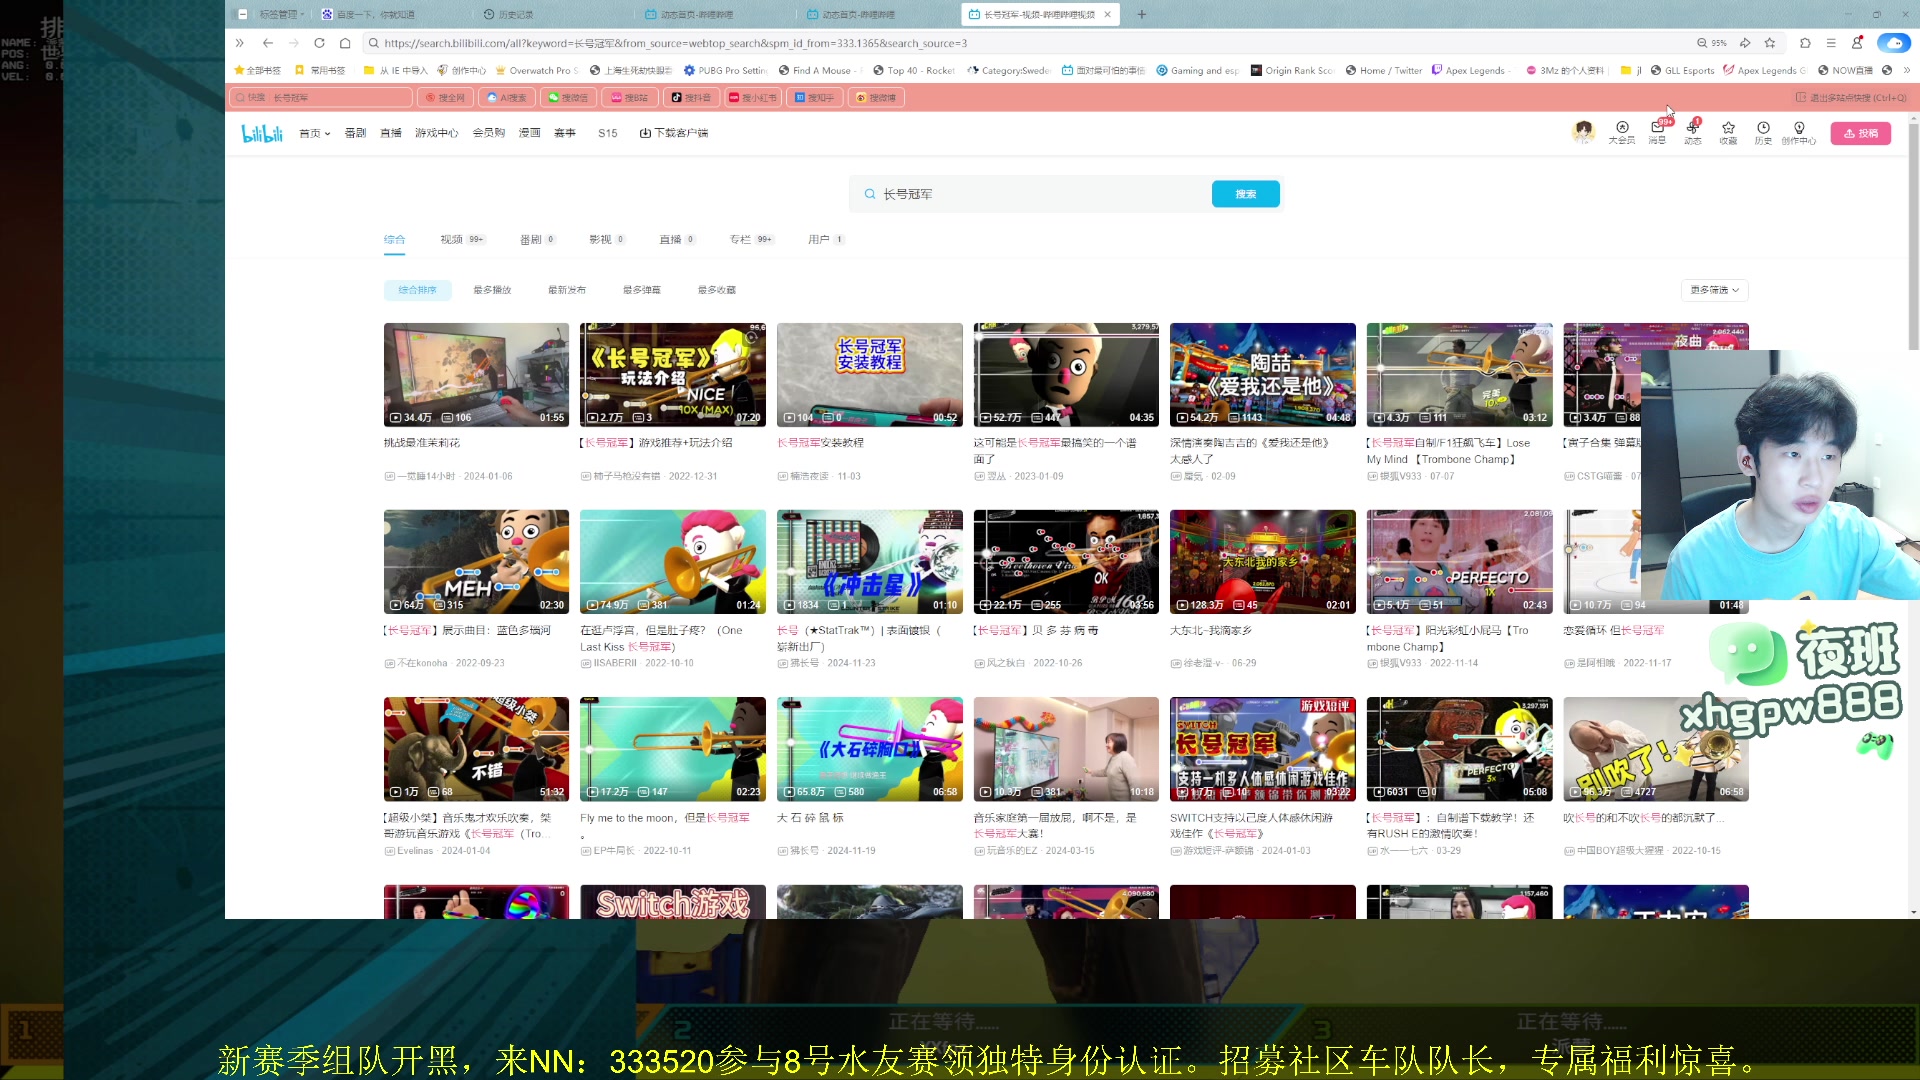Select the AI搜索 search shortcut
This screenshot has width=1920, height=1080.
[x=508, y=97]
